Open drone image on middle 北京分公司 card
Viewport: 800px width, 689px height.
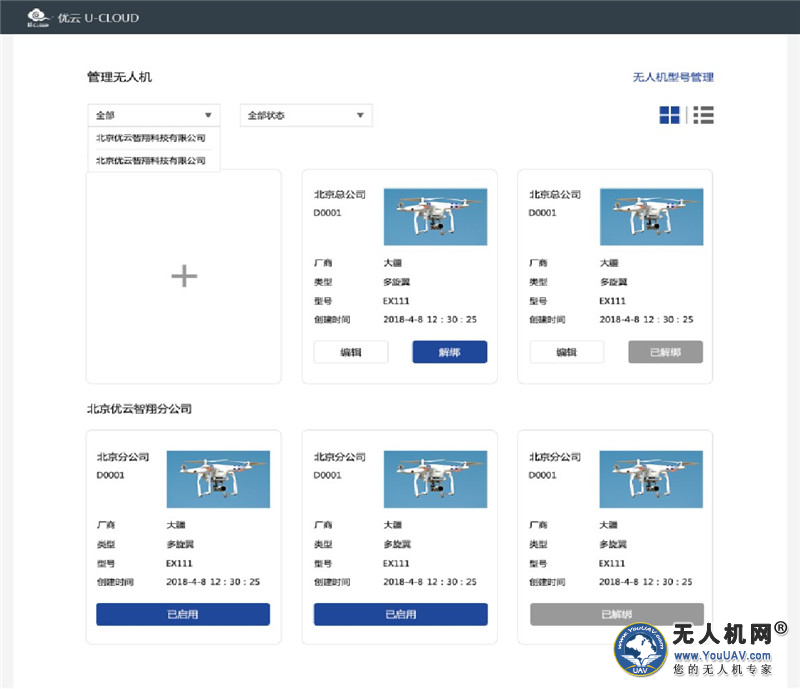tap(435, 479)
